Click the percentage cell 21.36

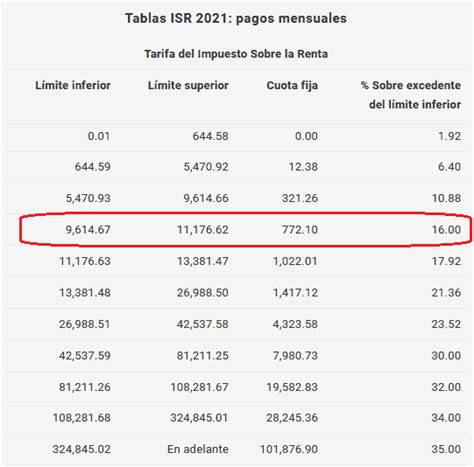[446, 293]
